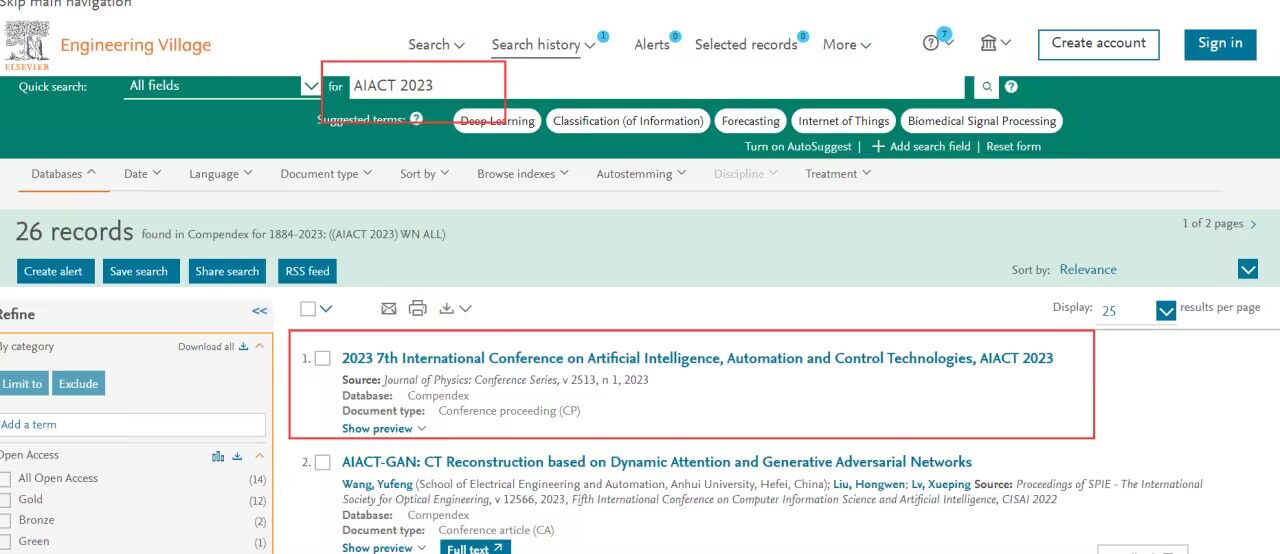
Task: Open Open Access chart icon
Action: point(218,456)
